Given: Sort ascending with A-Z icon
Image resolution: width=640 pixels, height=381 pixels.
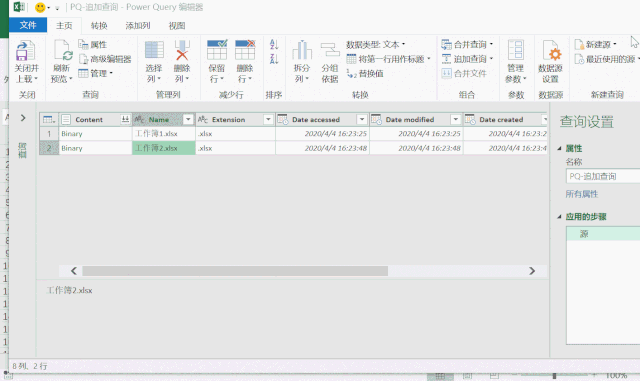Looking at the screenshot, I should point(274,44).
